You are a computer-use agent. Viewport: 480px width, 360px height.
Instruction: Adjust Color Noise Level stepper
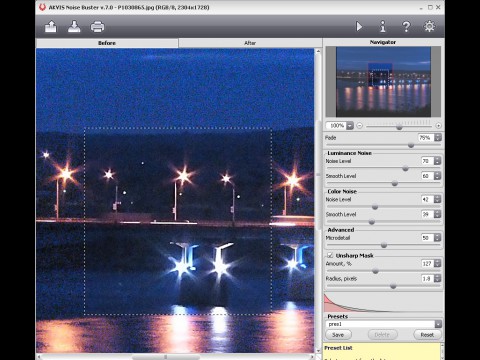pos(438,199)
